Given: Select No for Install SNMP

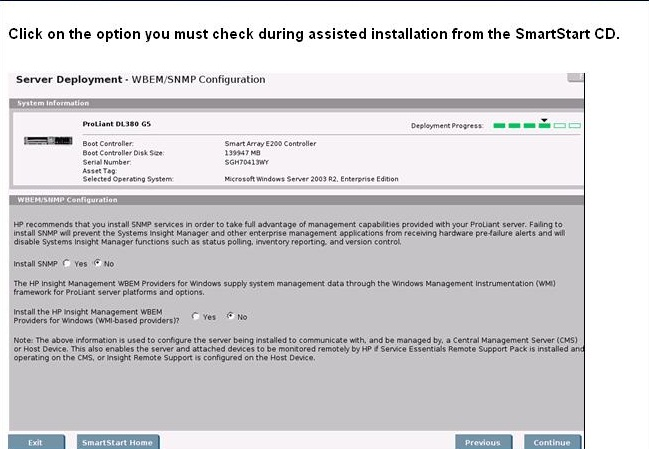Looking at the screenshot, I should (x=98, y=263).
